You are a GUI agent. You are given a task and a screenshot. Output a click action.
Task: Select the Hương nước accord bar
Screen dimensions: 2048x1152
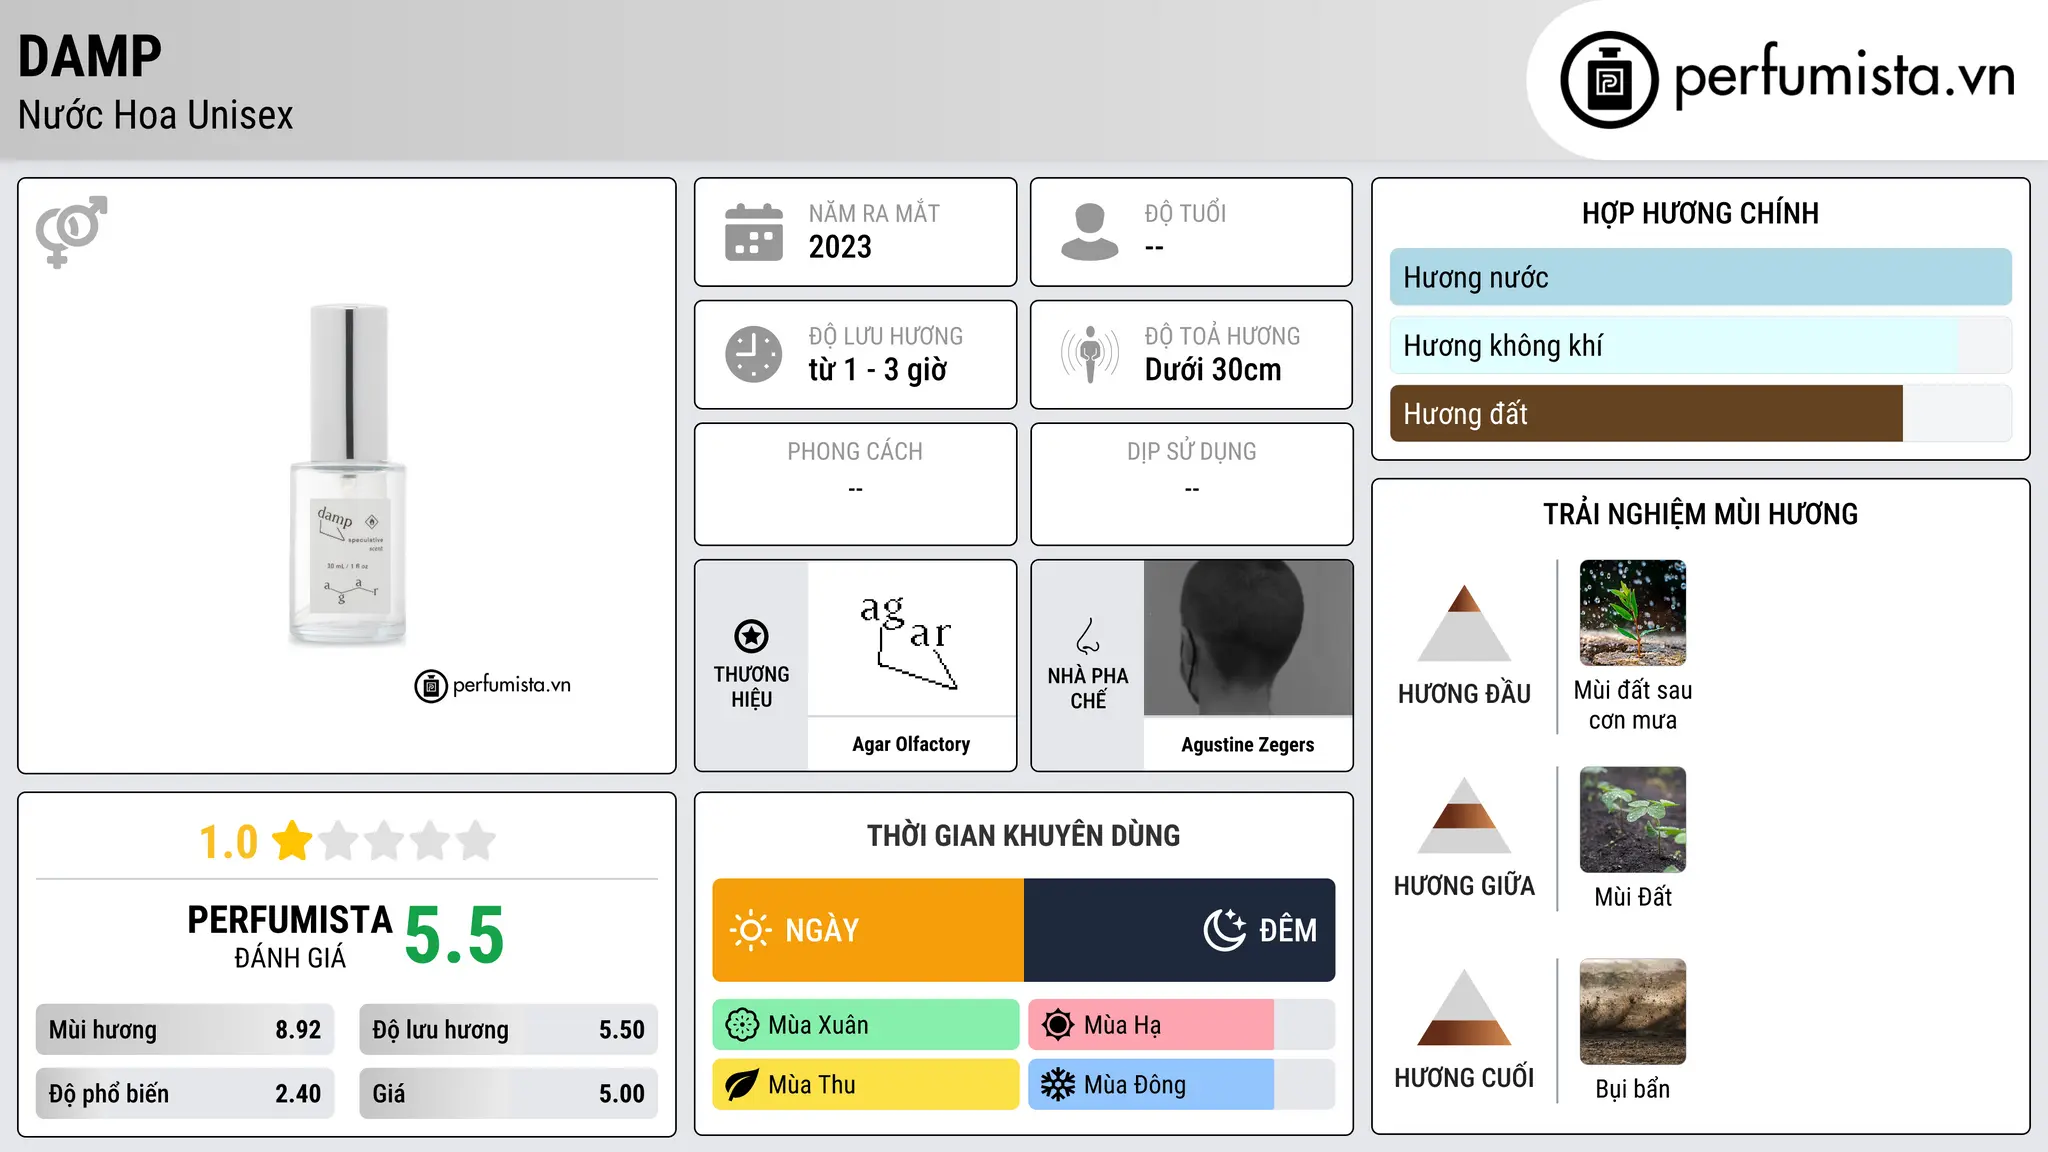coord(1700,277)
